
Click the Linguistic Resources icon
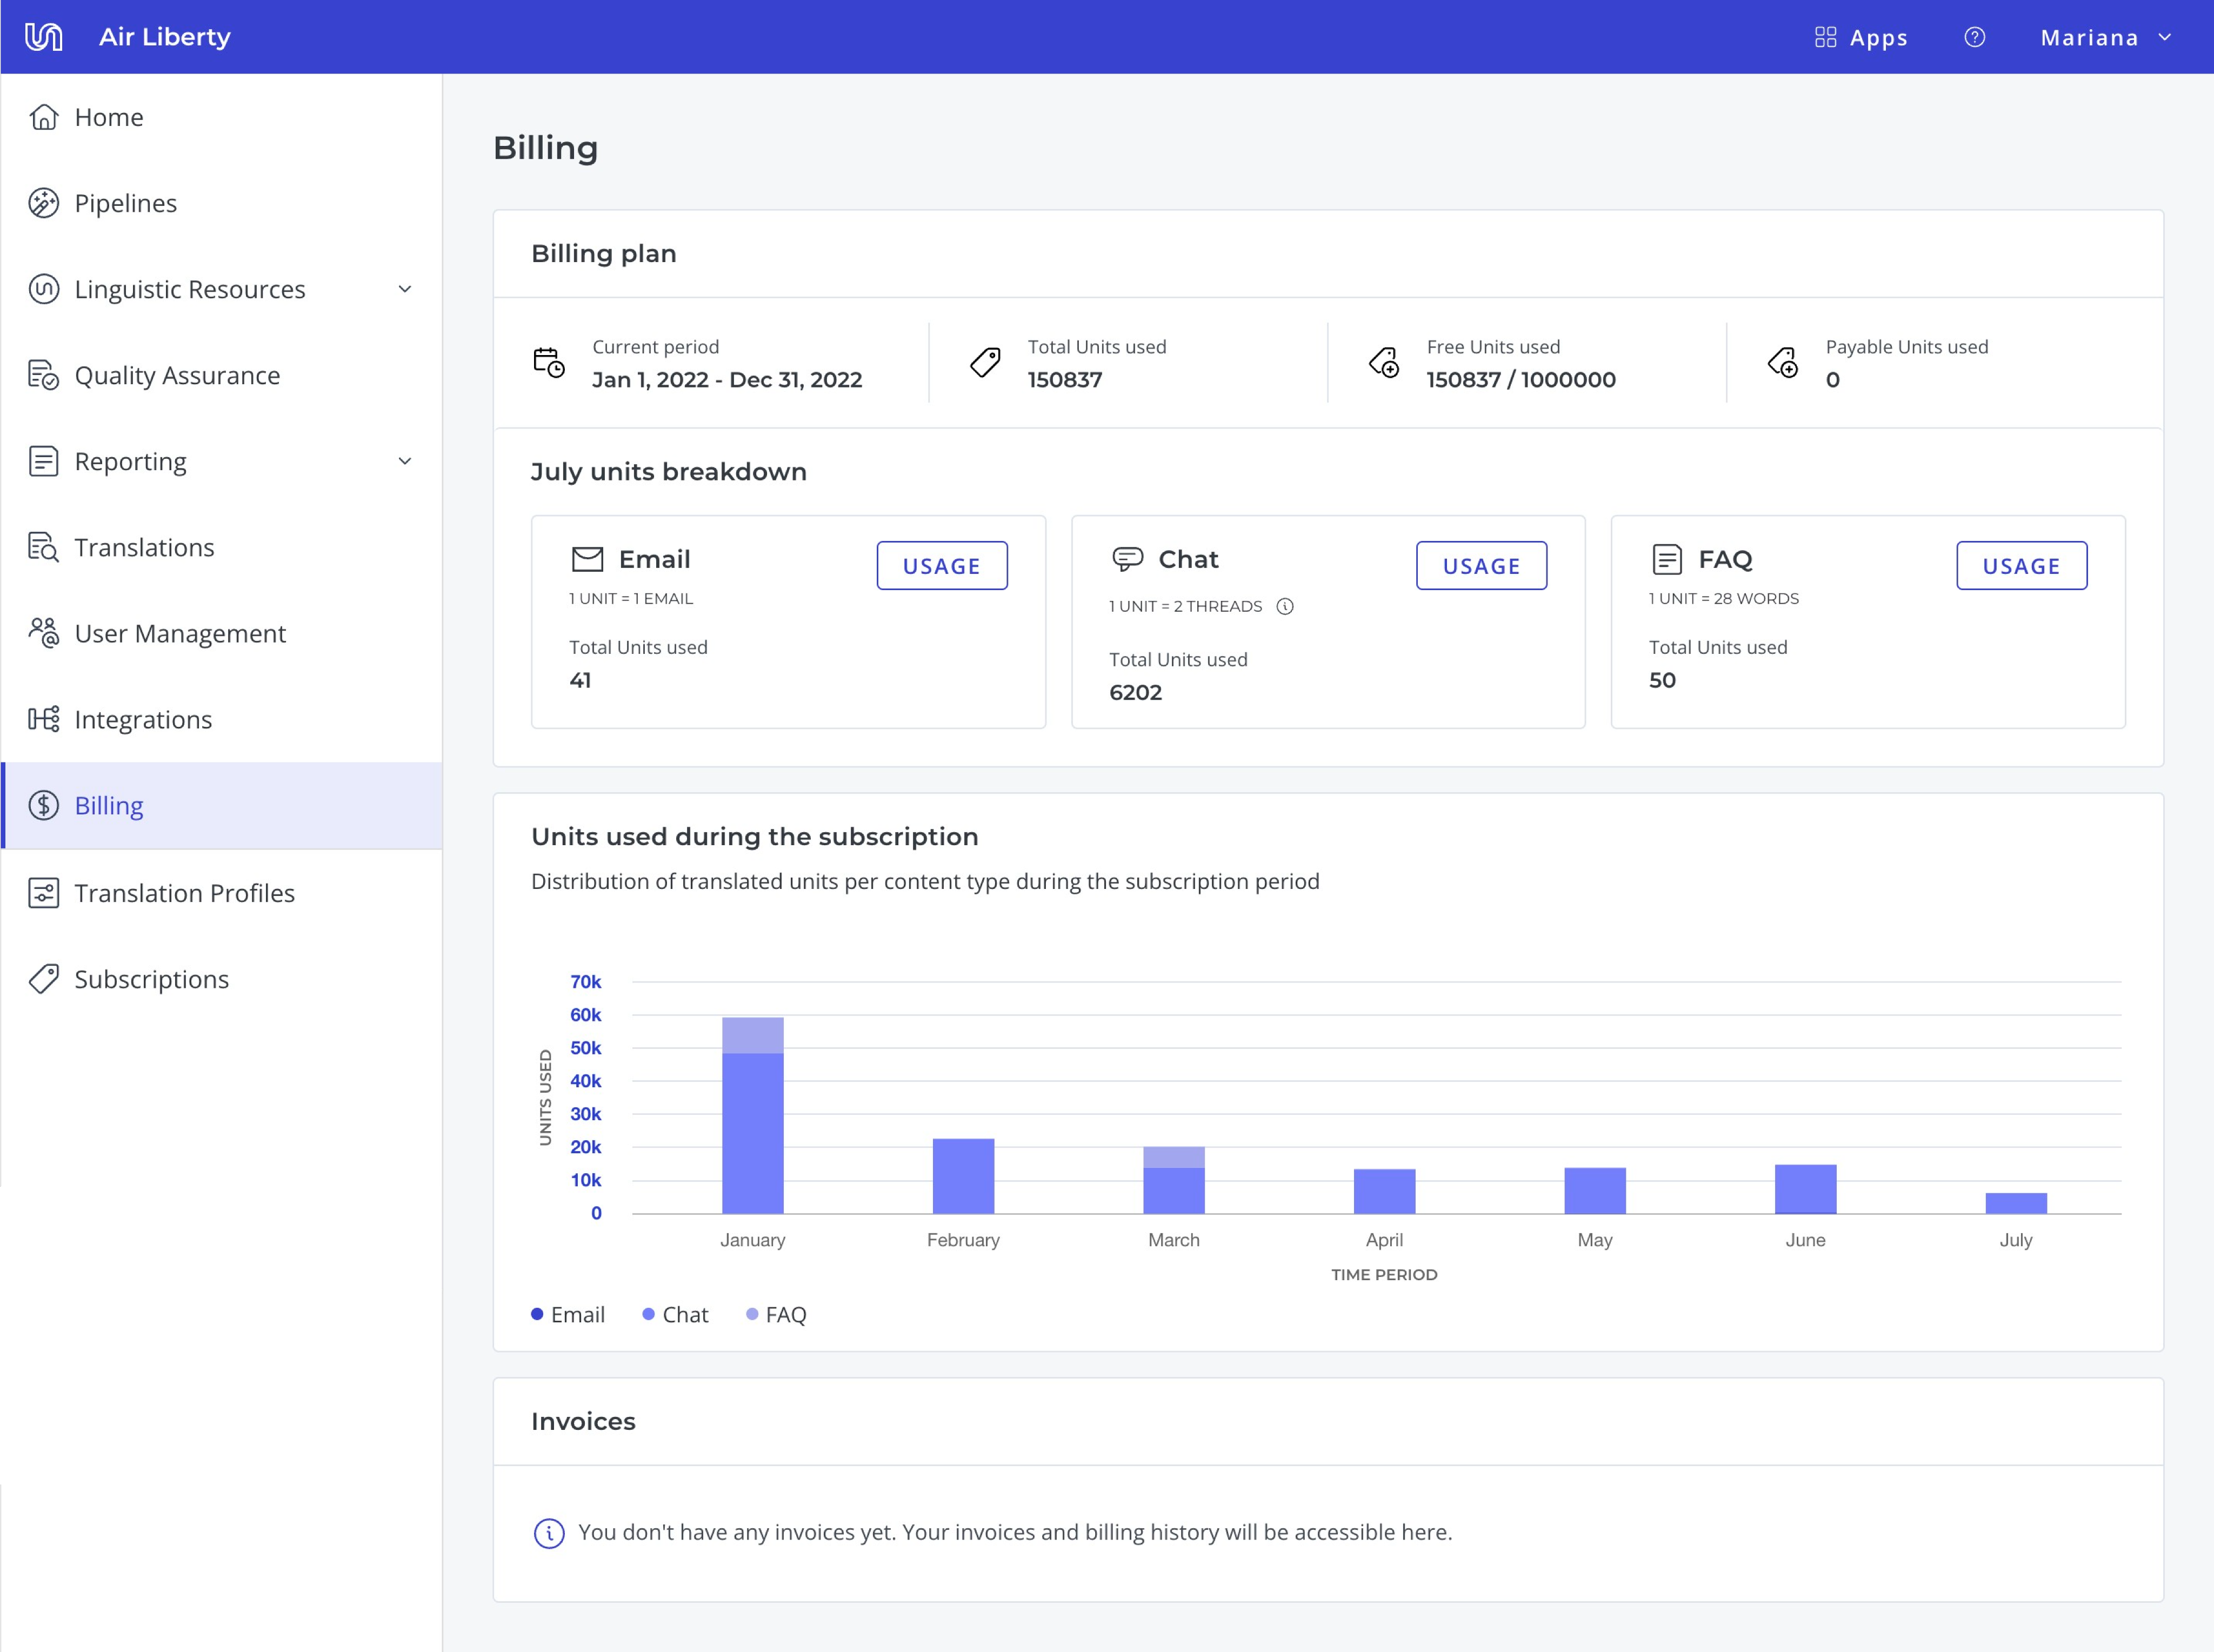pyautogui.click(x=43, y=289)
